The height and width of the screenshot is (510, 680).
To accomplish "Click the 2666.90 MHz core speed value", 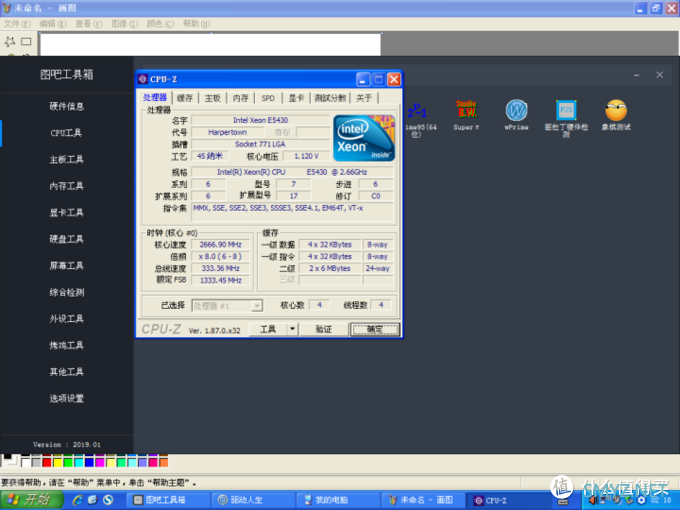I will pos(221,245).
